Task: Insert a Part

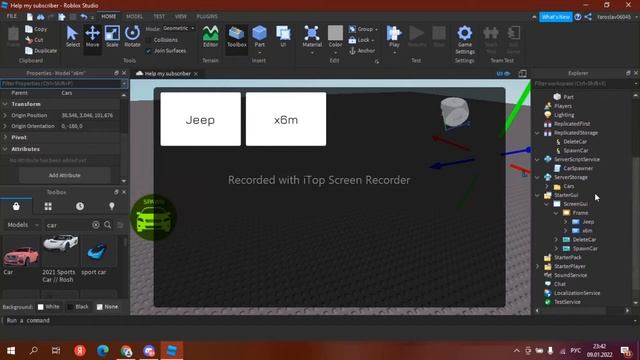Action: [260, 36]
